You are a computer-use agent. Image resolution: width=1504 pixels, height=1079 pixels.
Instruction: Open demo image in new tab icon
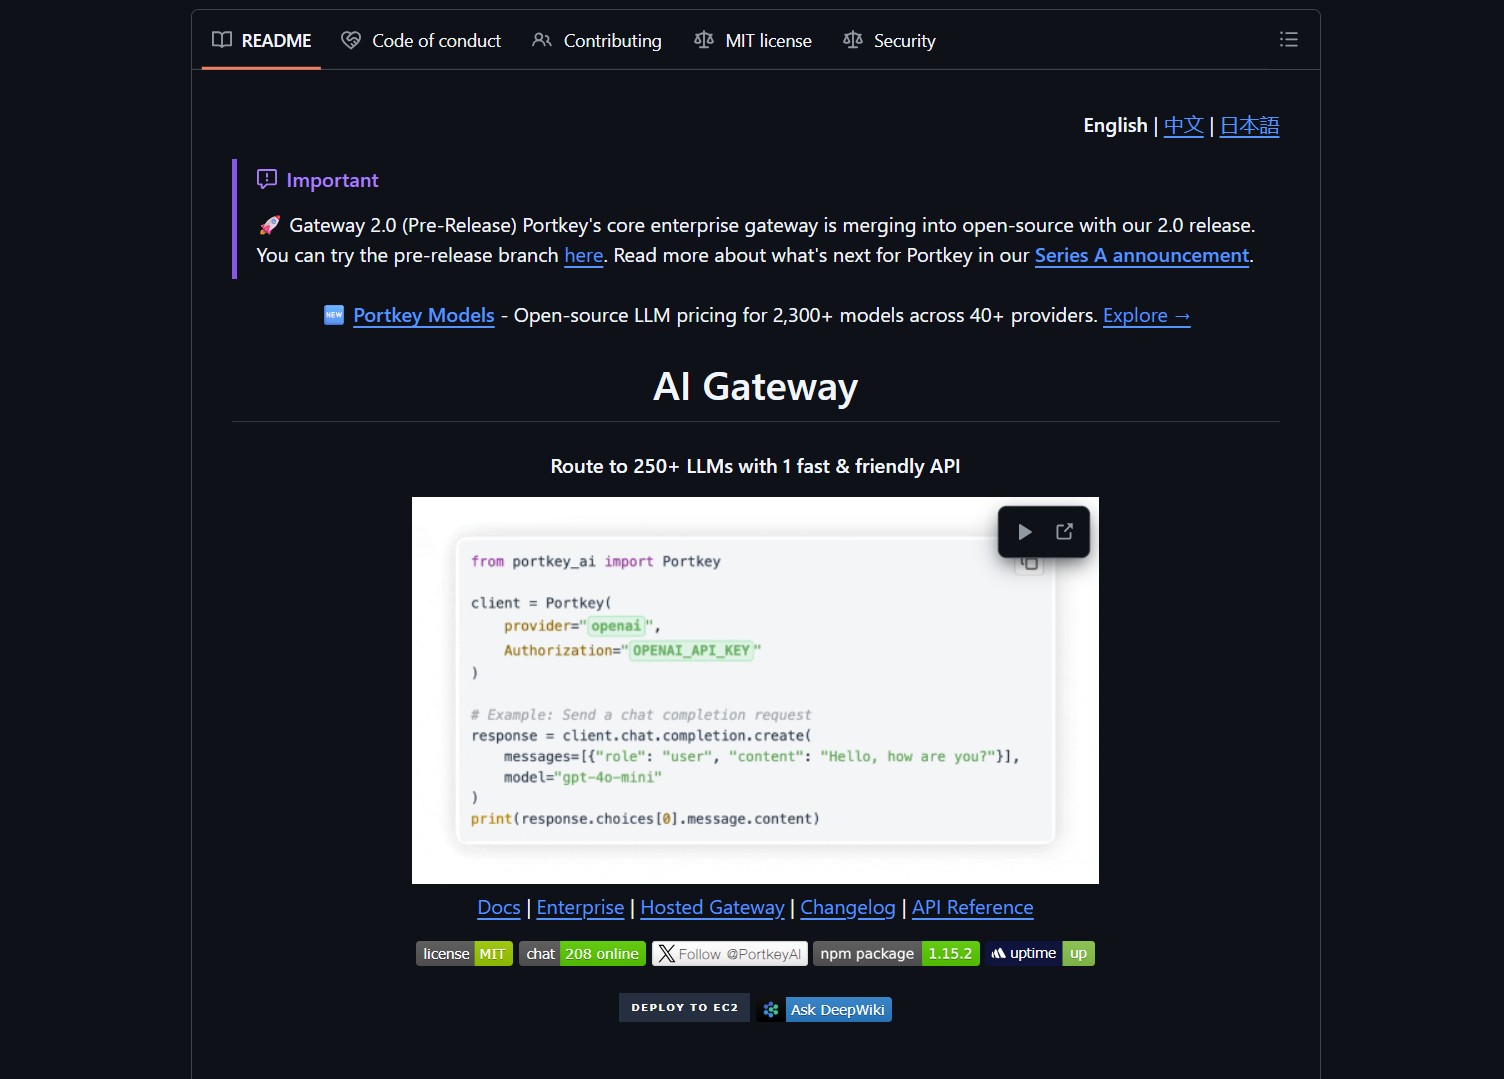point(1064,532)
